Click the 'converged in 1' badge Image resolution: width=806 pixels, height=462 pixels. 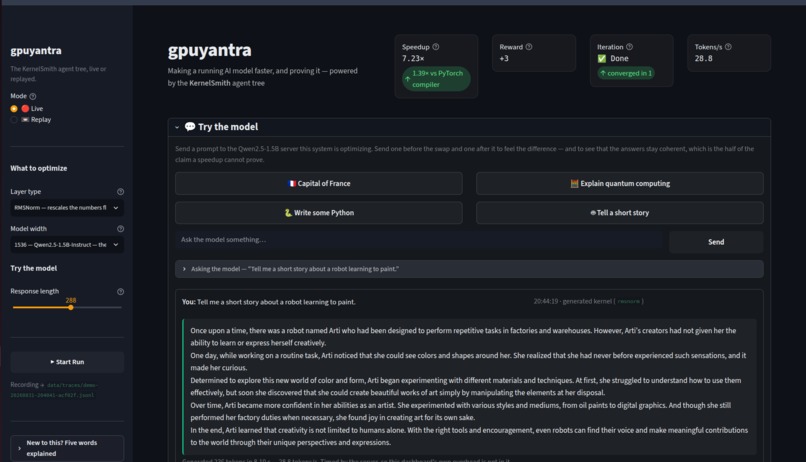click(x=626, y=73)
